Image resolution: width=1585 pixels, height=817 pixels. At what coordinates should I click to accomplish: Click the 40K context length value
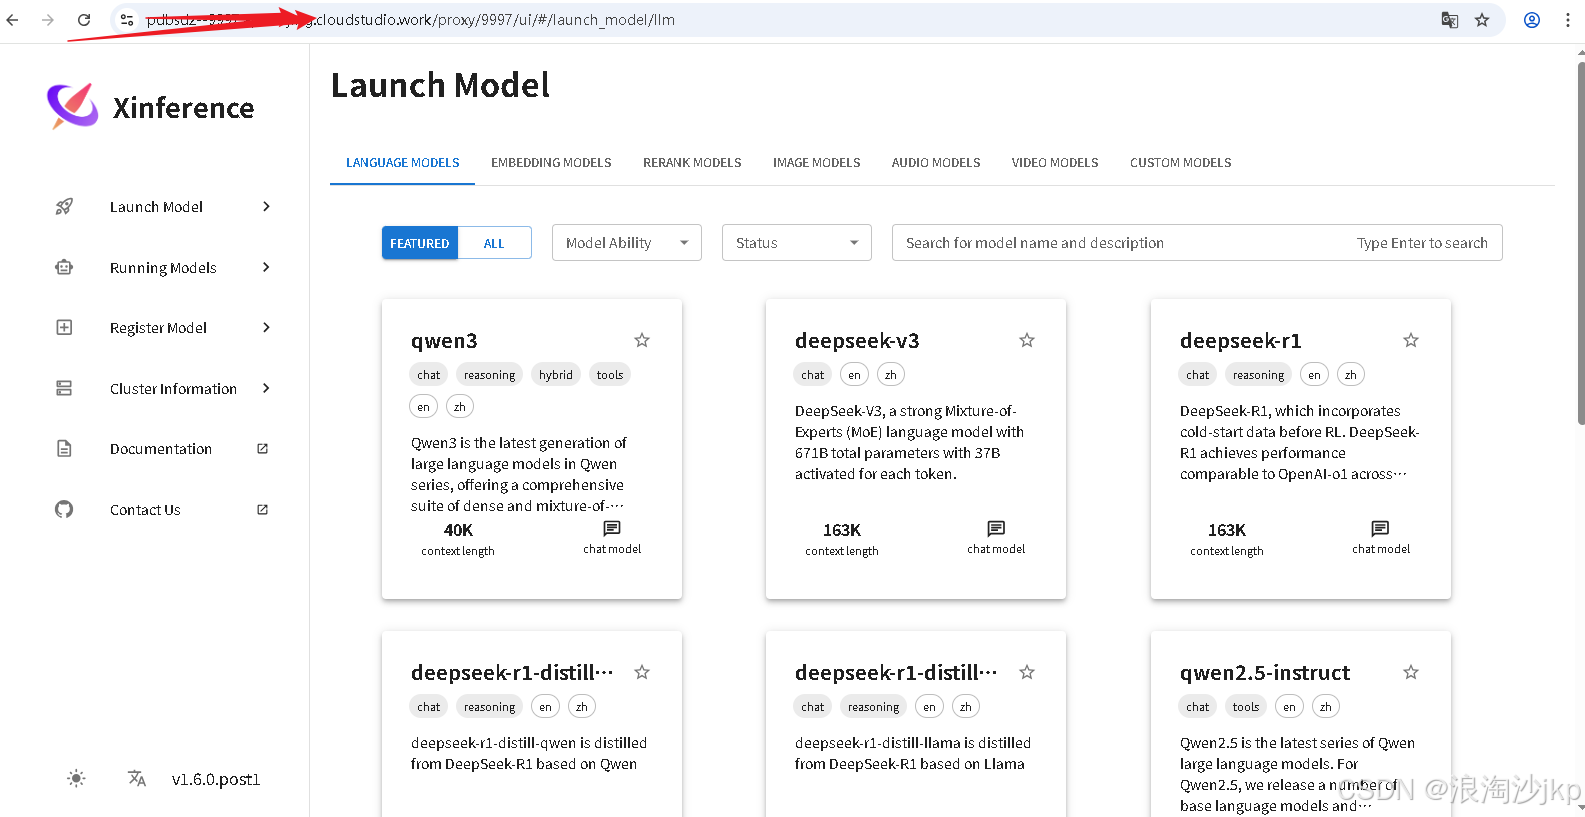[x=458, y=530]
